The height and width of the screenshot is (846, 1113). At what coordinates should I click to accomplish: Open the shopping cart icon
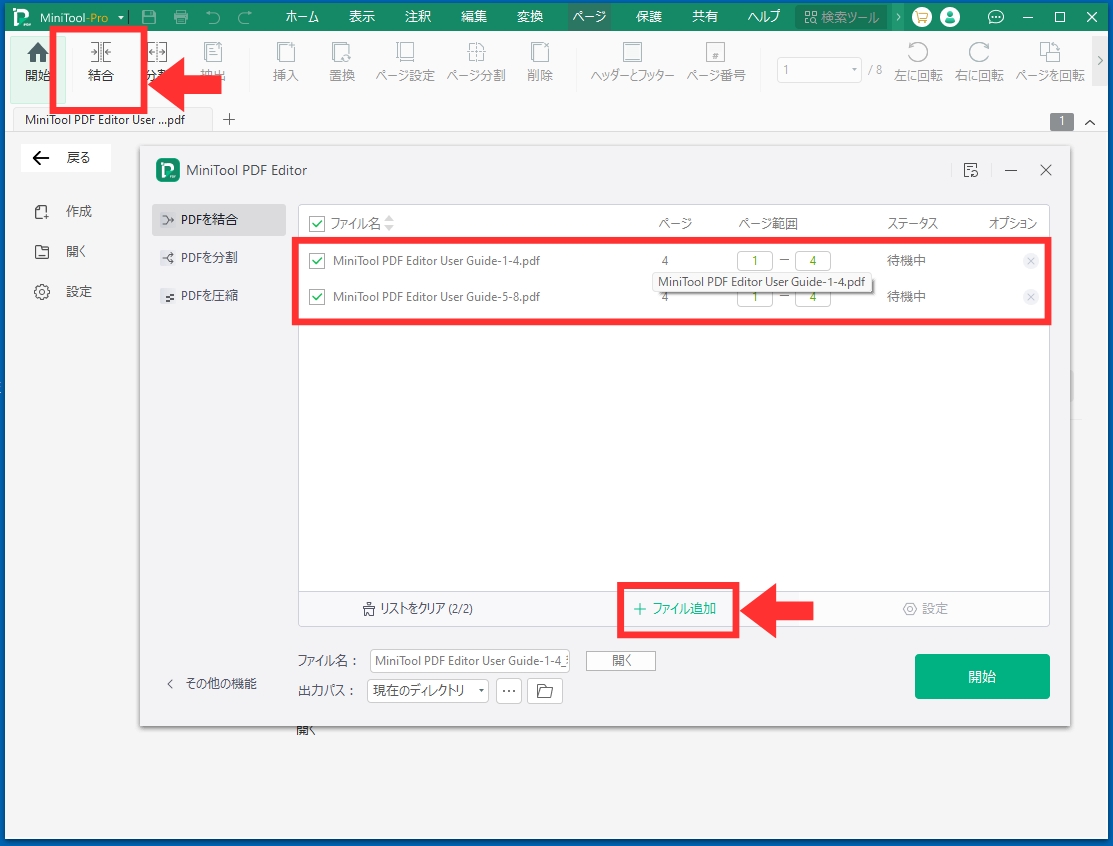(x=921, y=17)
